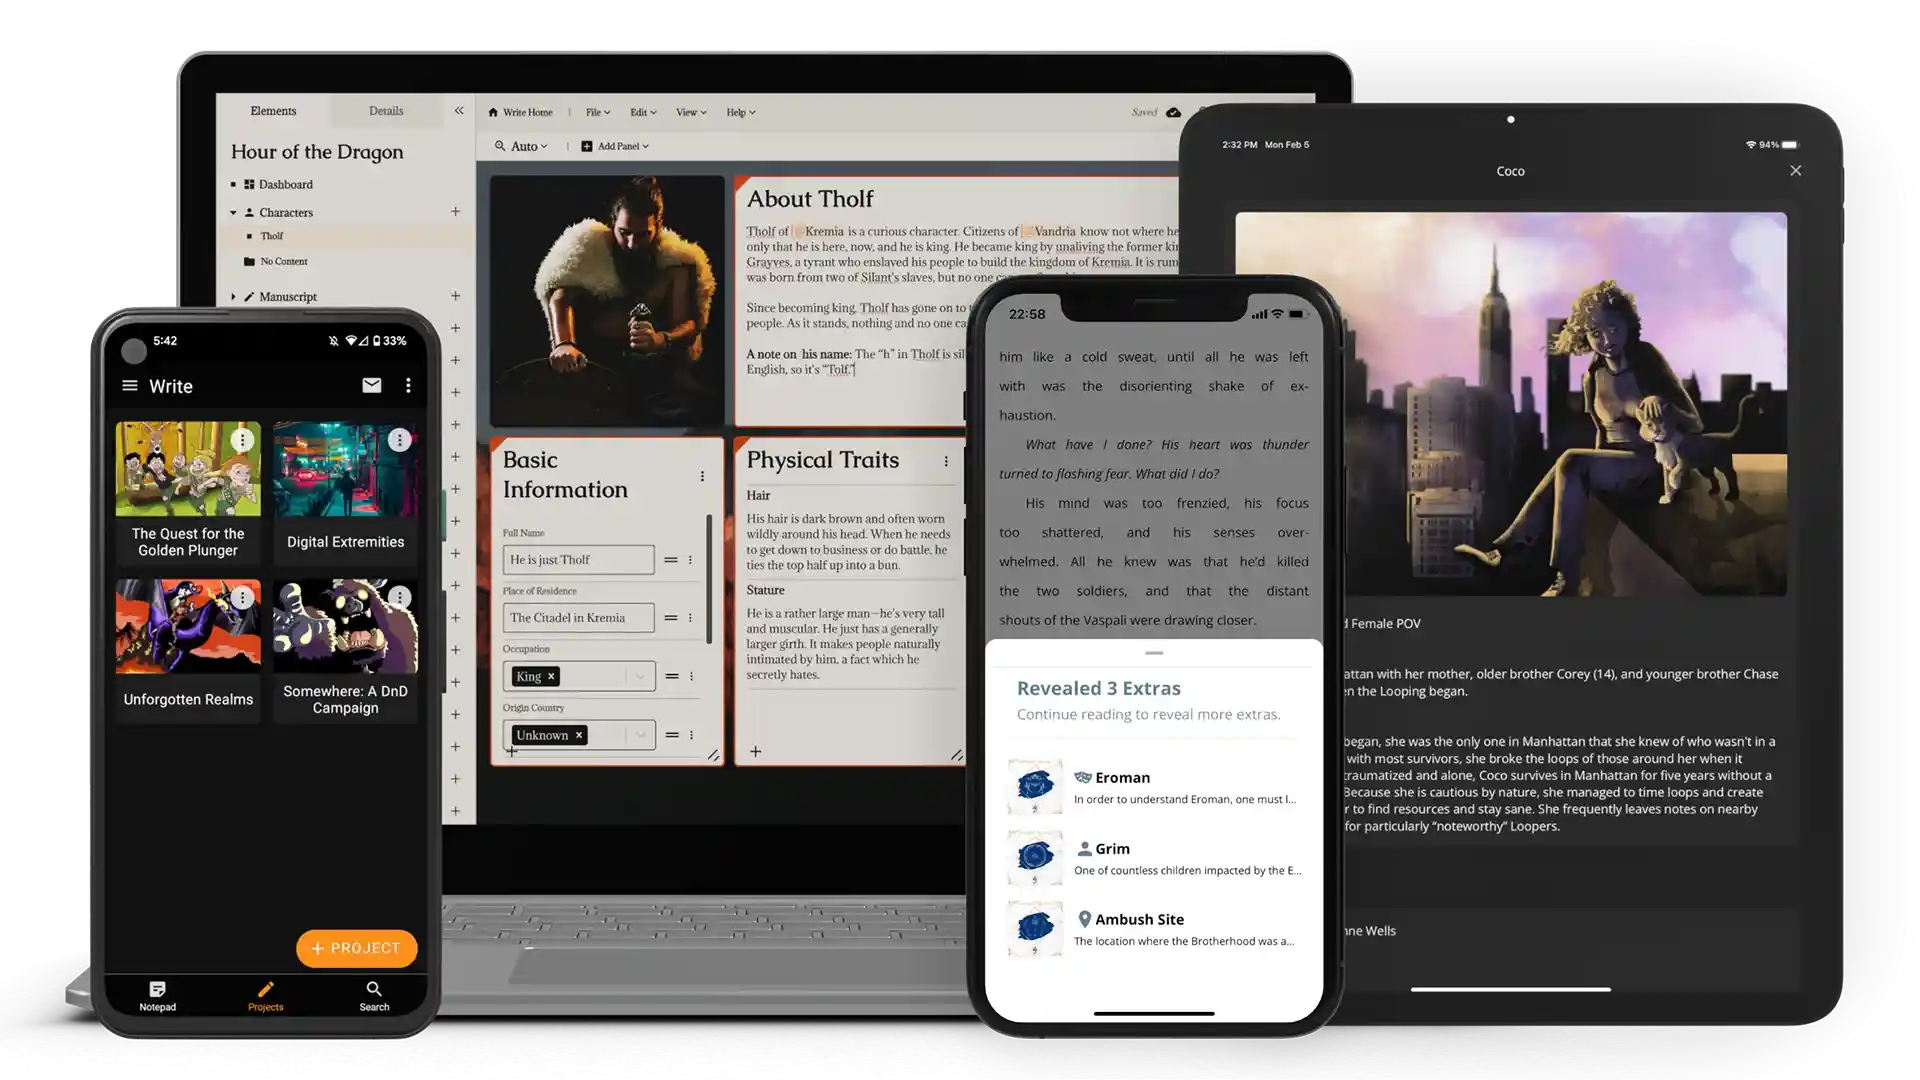1920x1080 pixels.
Task: Select the View menu dropdown
Action: pos(687,112)
